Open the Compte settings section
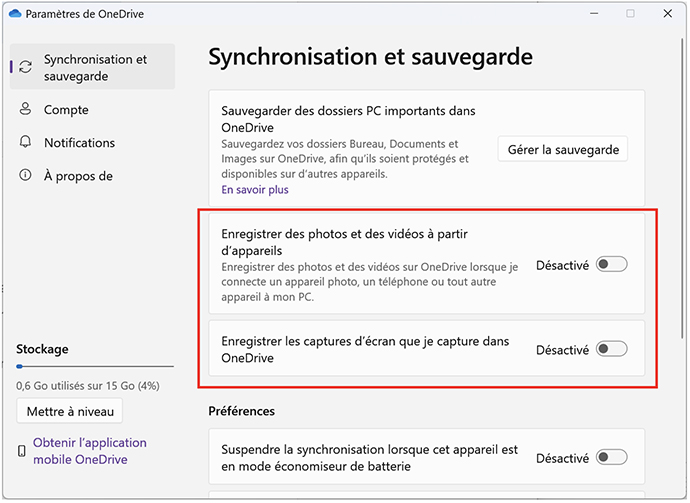Image resolution: width=690 pixels, height=503 pixels. click(x=66, y=110)
